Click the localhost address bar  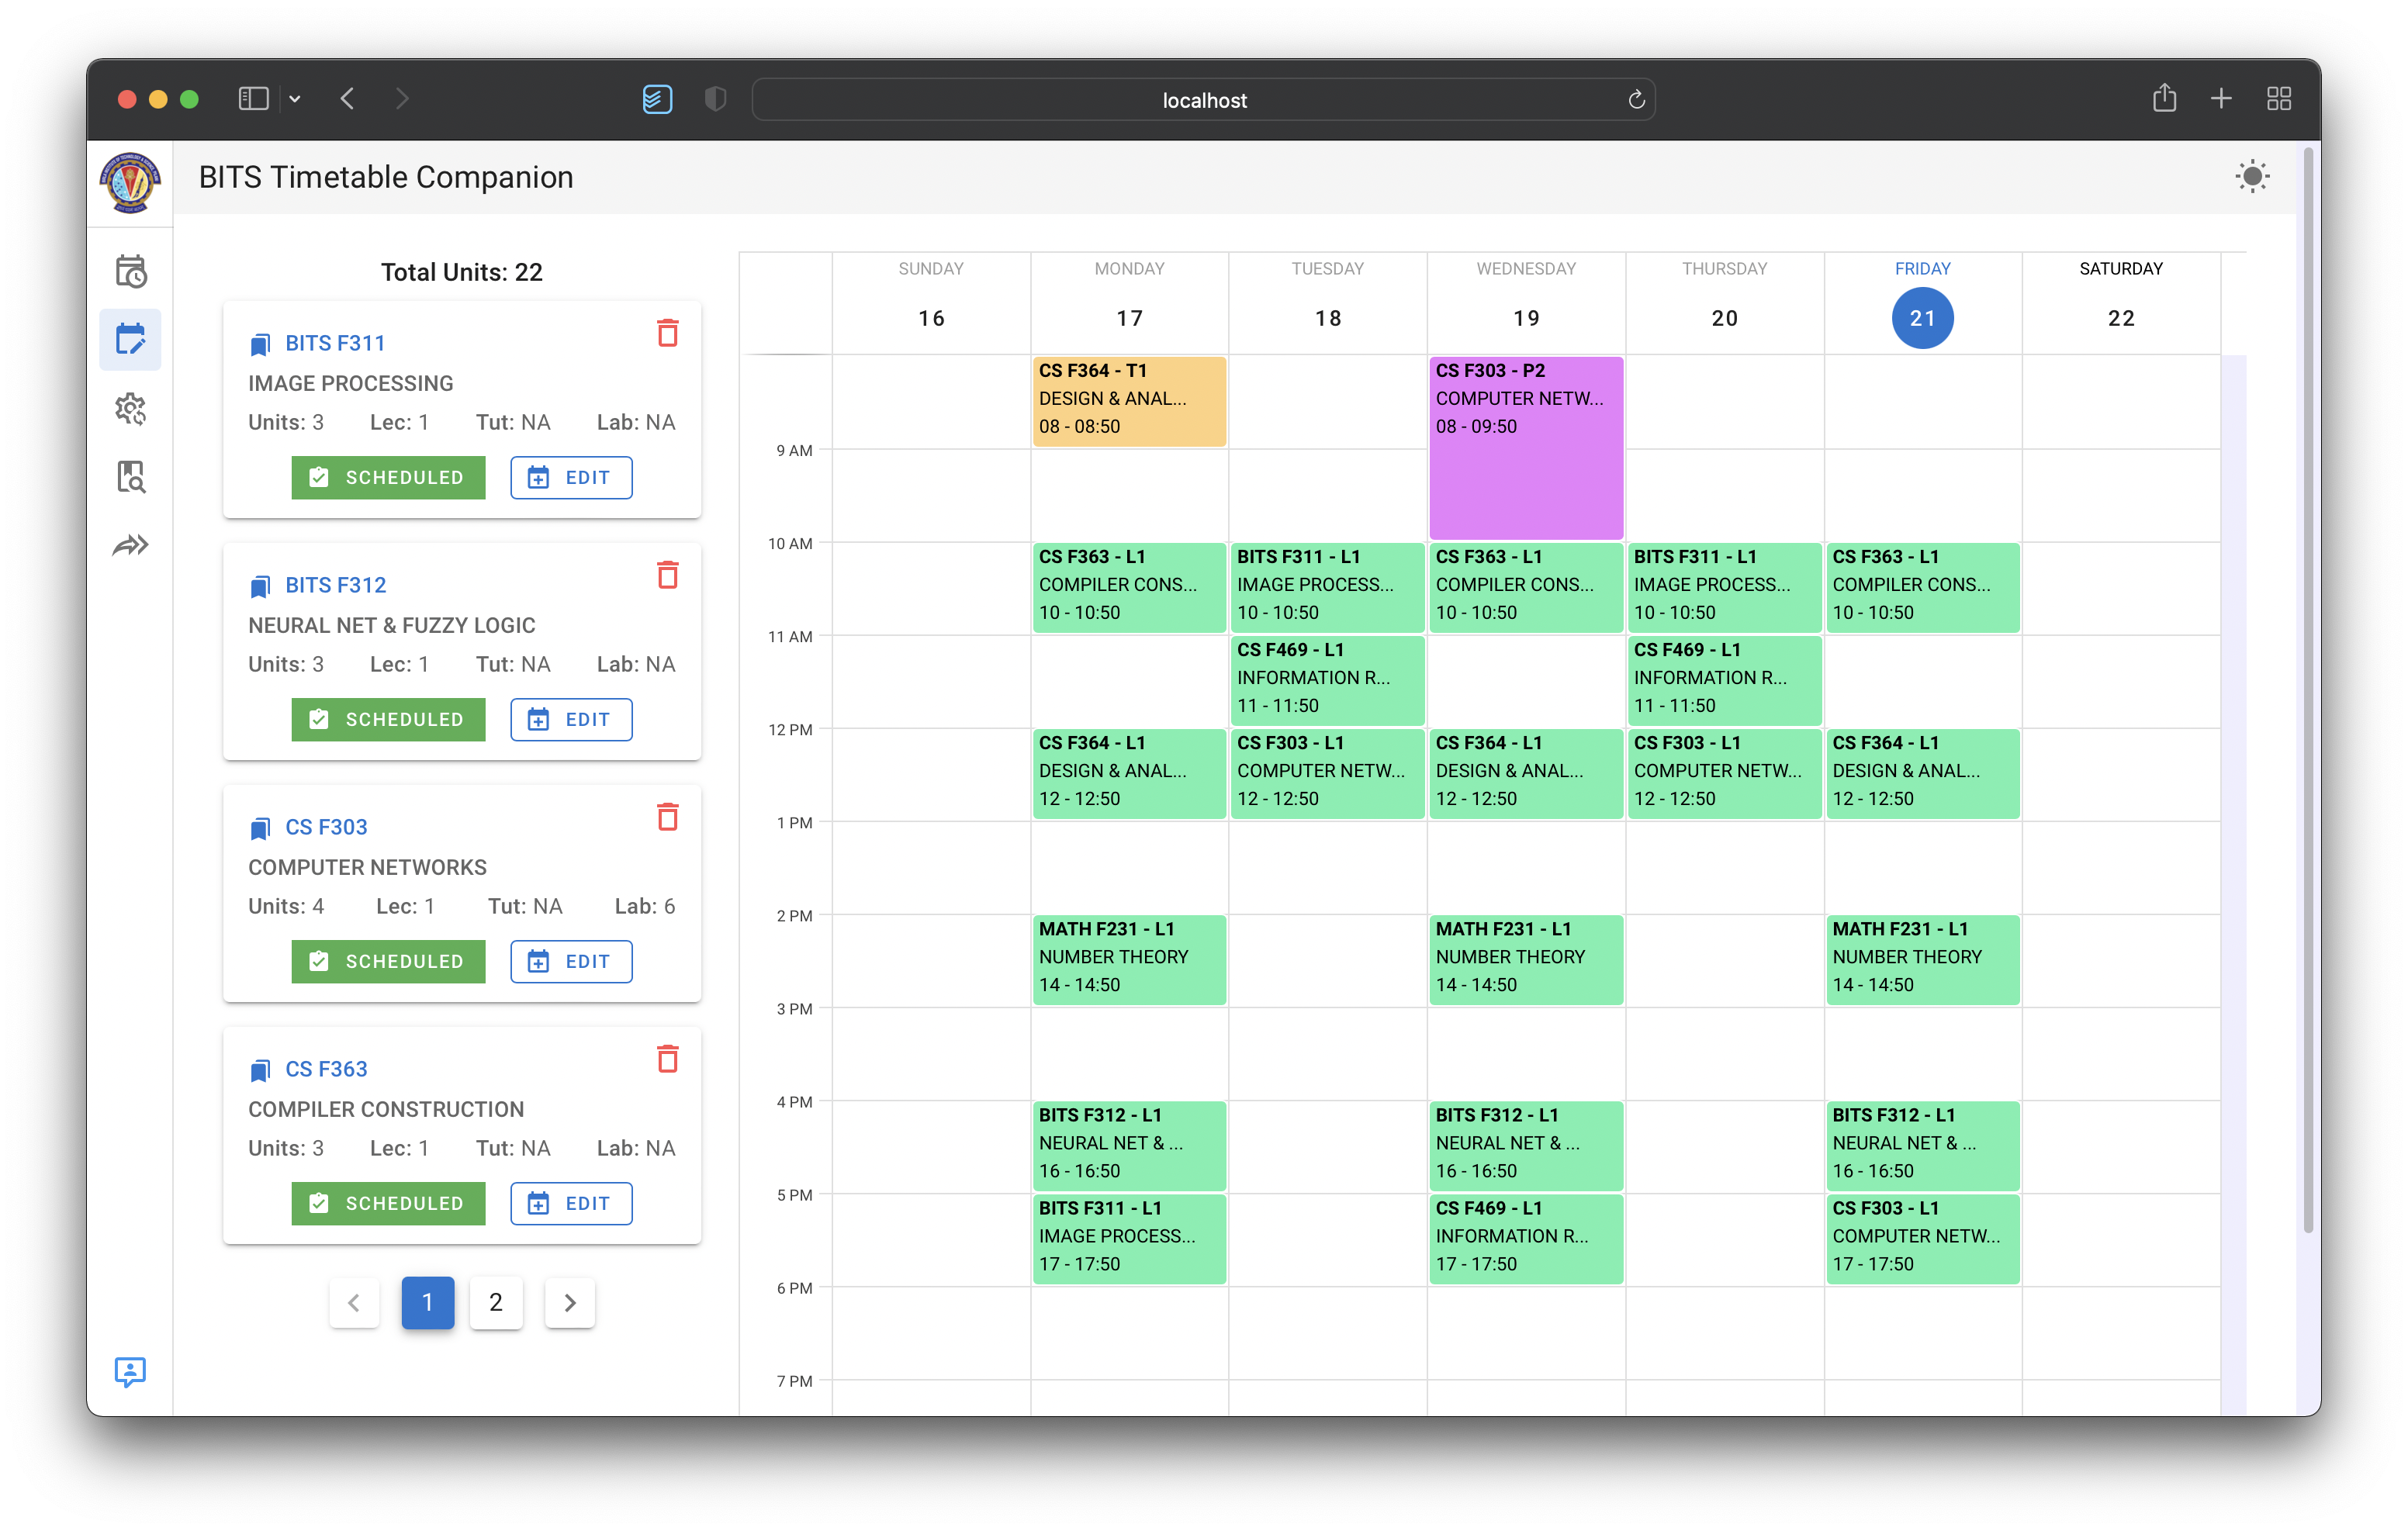coord(1203,100)
